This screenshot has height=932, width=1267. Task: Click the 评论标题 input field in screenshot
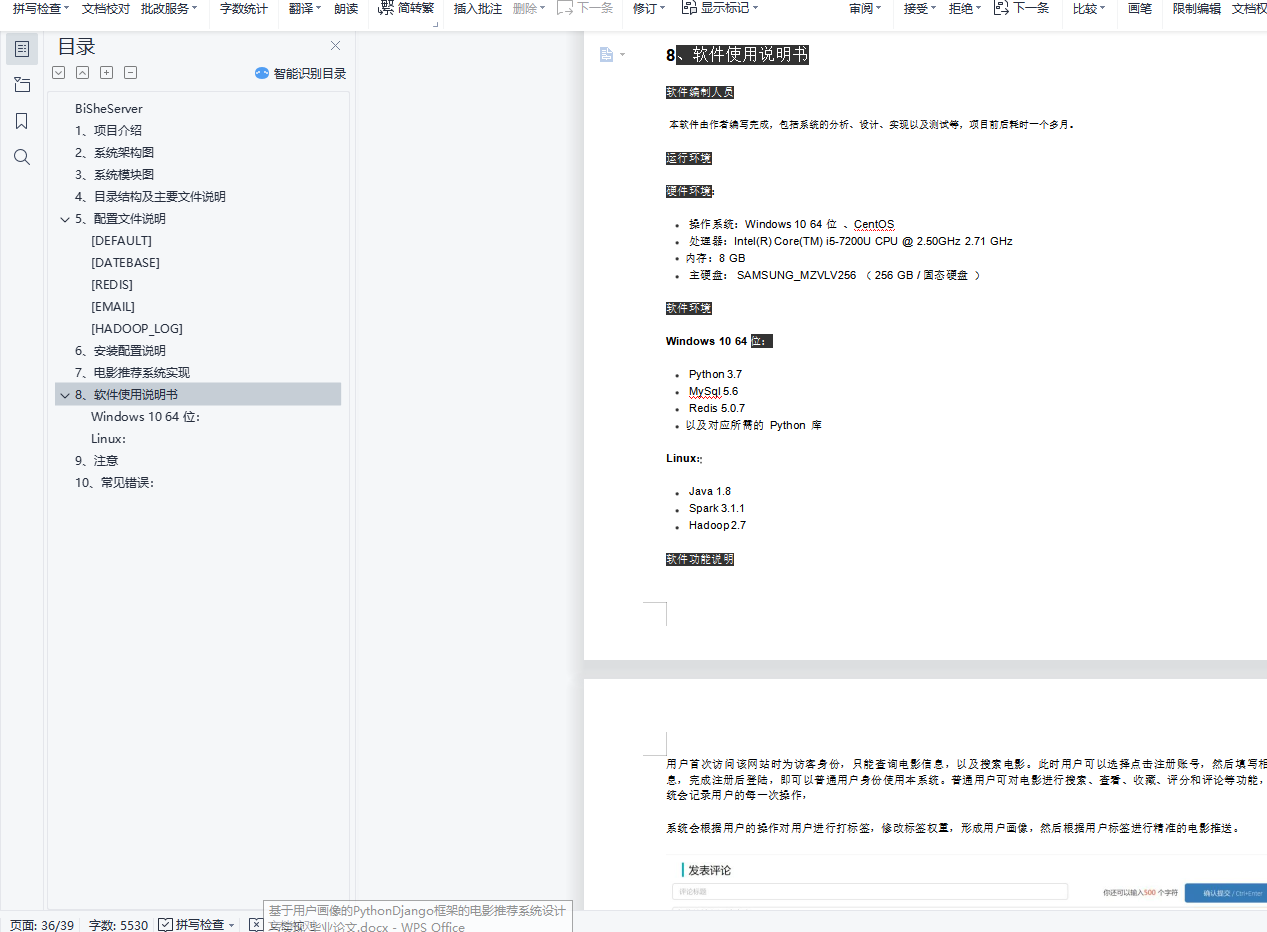click(x=869, y=892)
